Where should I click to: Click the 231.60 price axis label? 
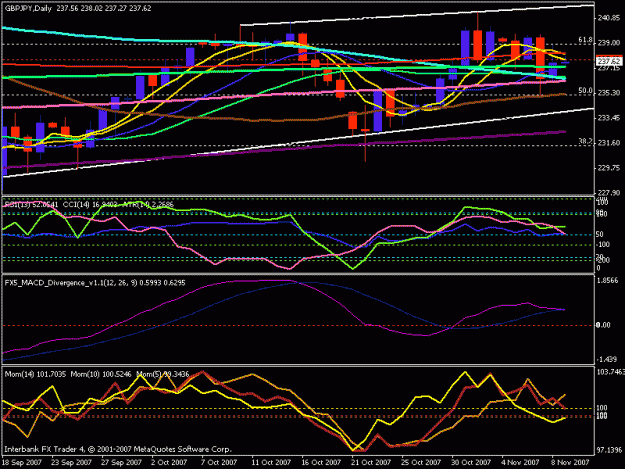(609, 143)
